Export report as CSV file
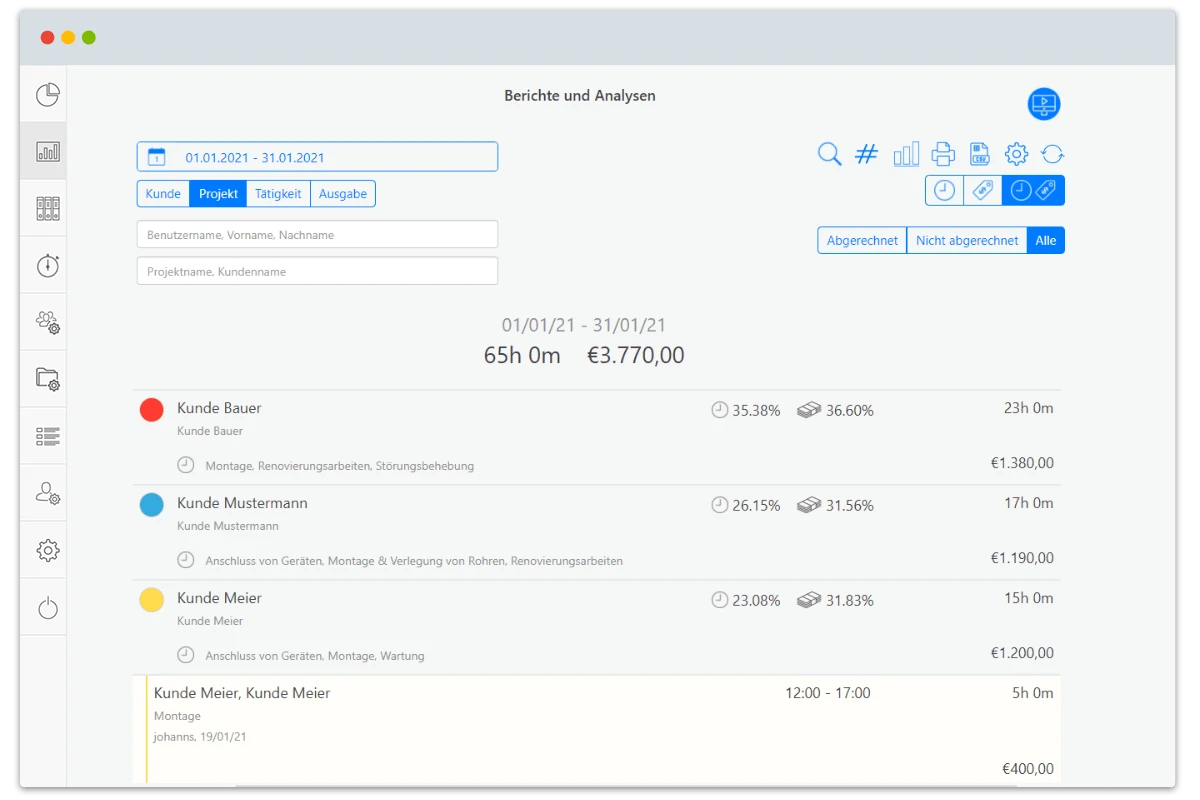 980,154
